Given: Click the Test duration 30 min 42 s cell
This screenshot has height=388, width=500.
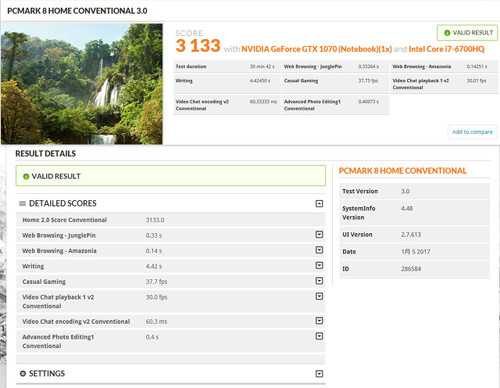Looking at the screenshot, I should pos(227,67).
